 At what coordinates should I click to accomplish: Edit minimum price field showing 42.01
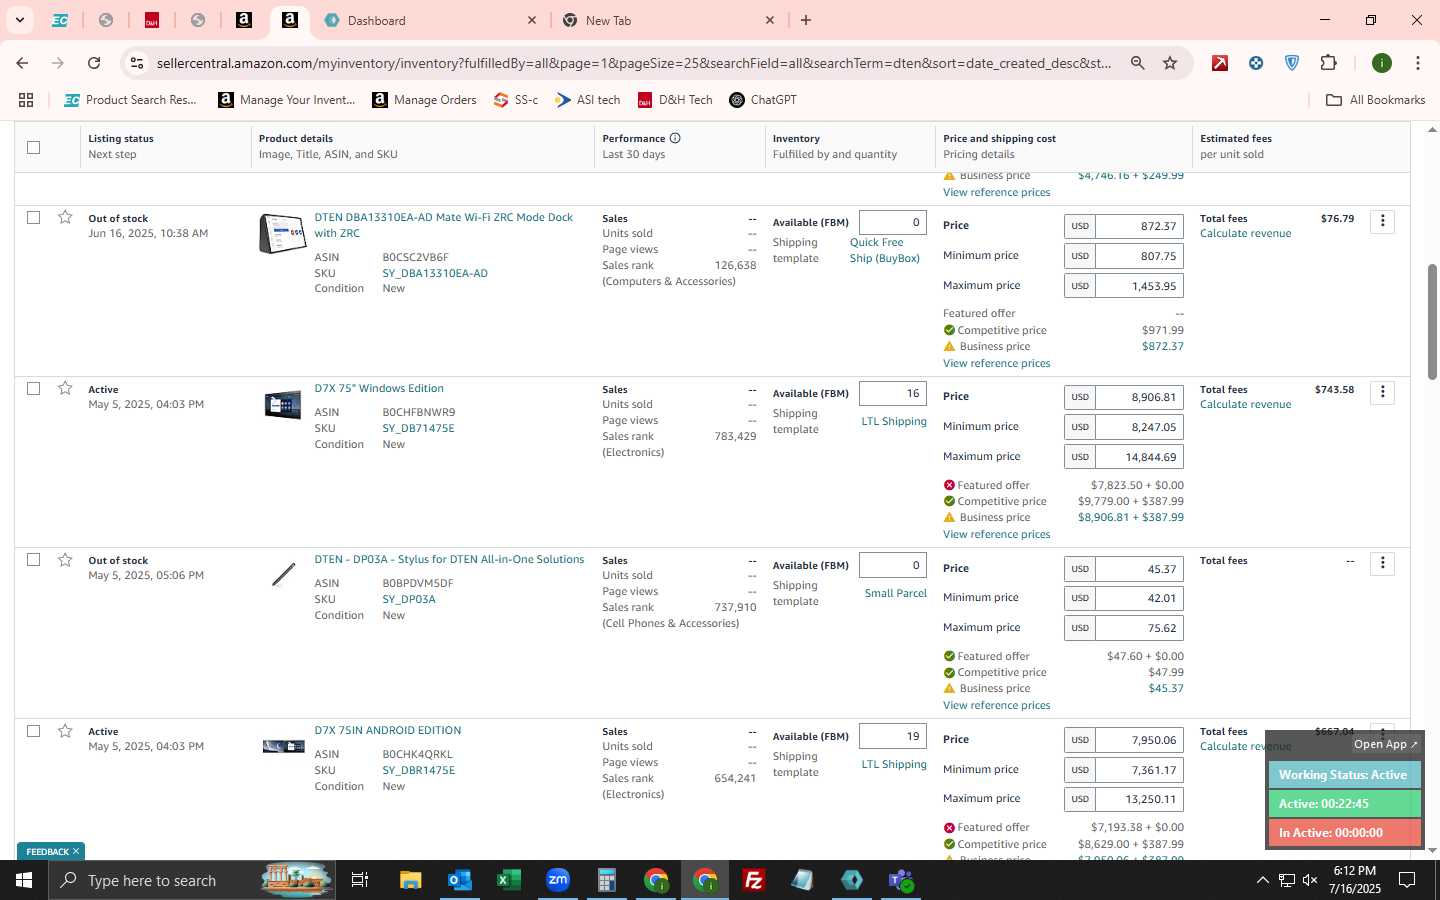pyautogui.click(x=1139, y=598)
